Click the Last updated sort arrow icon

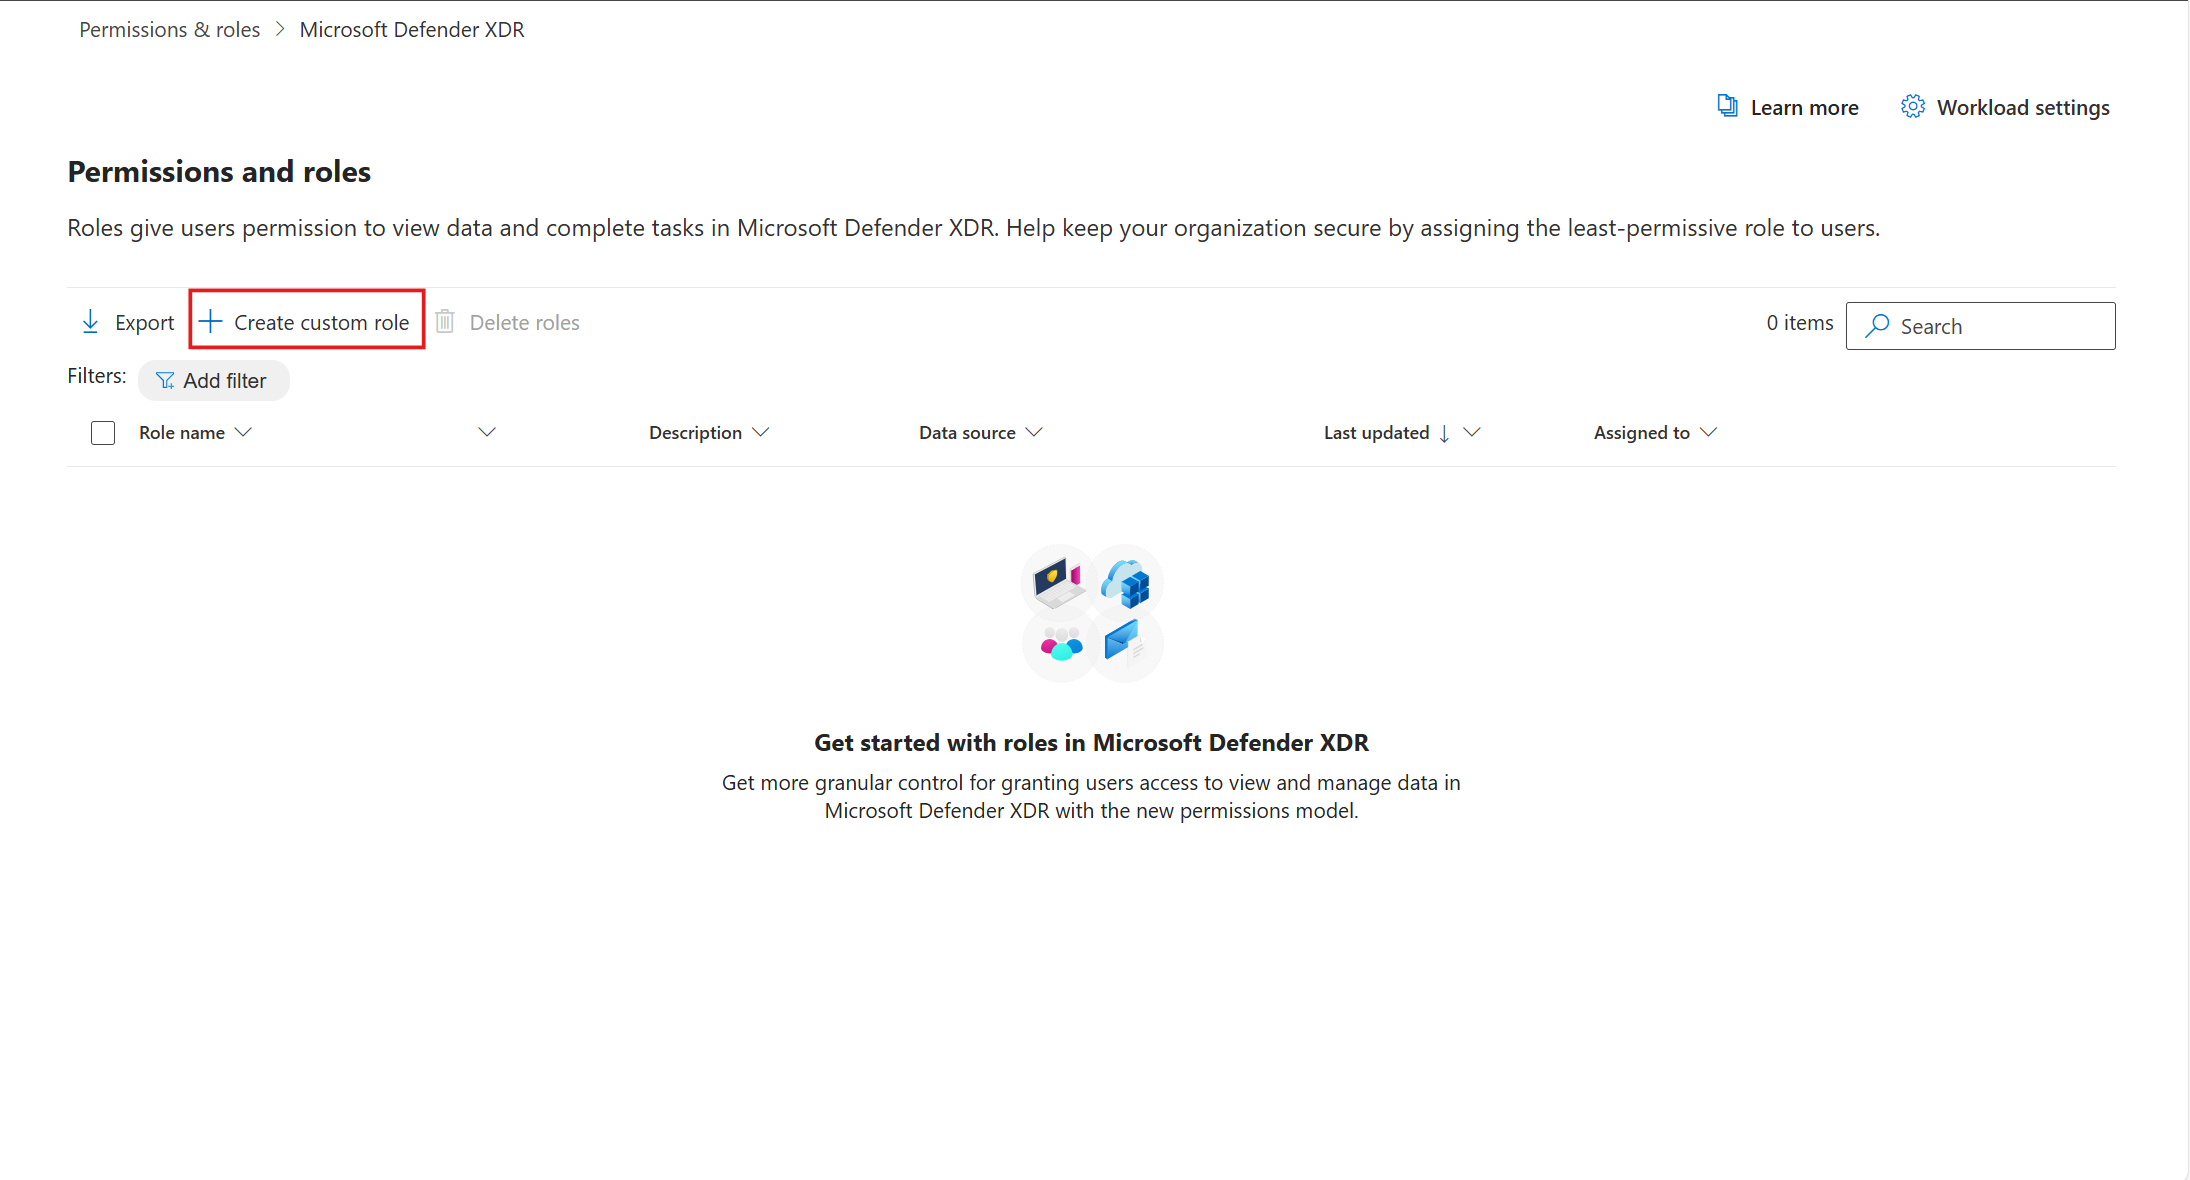1444,433
